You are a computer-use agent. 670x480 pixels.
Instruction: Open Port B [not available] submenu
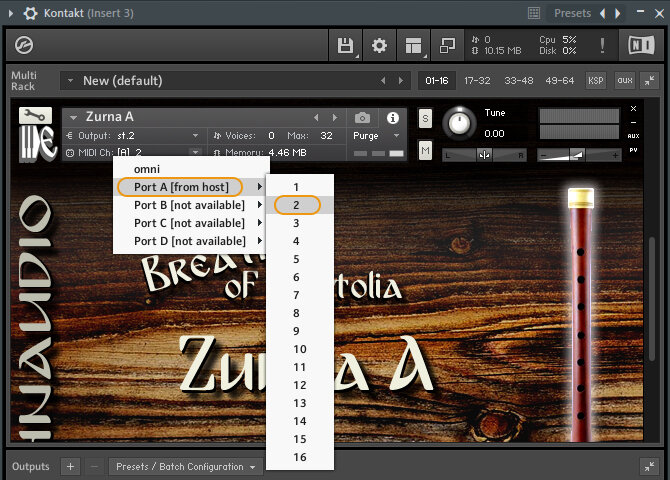(191, 205)
